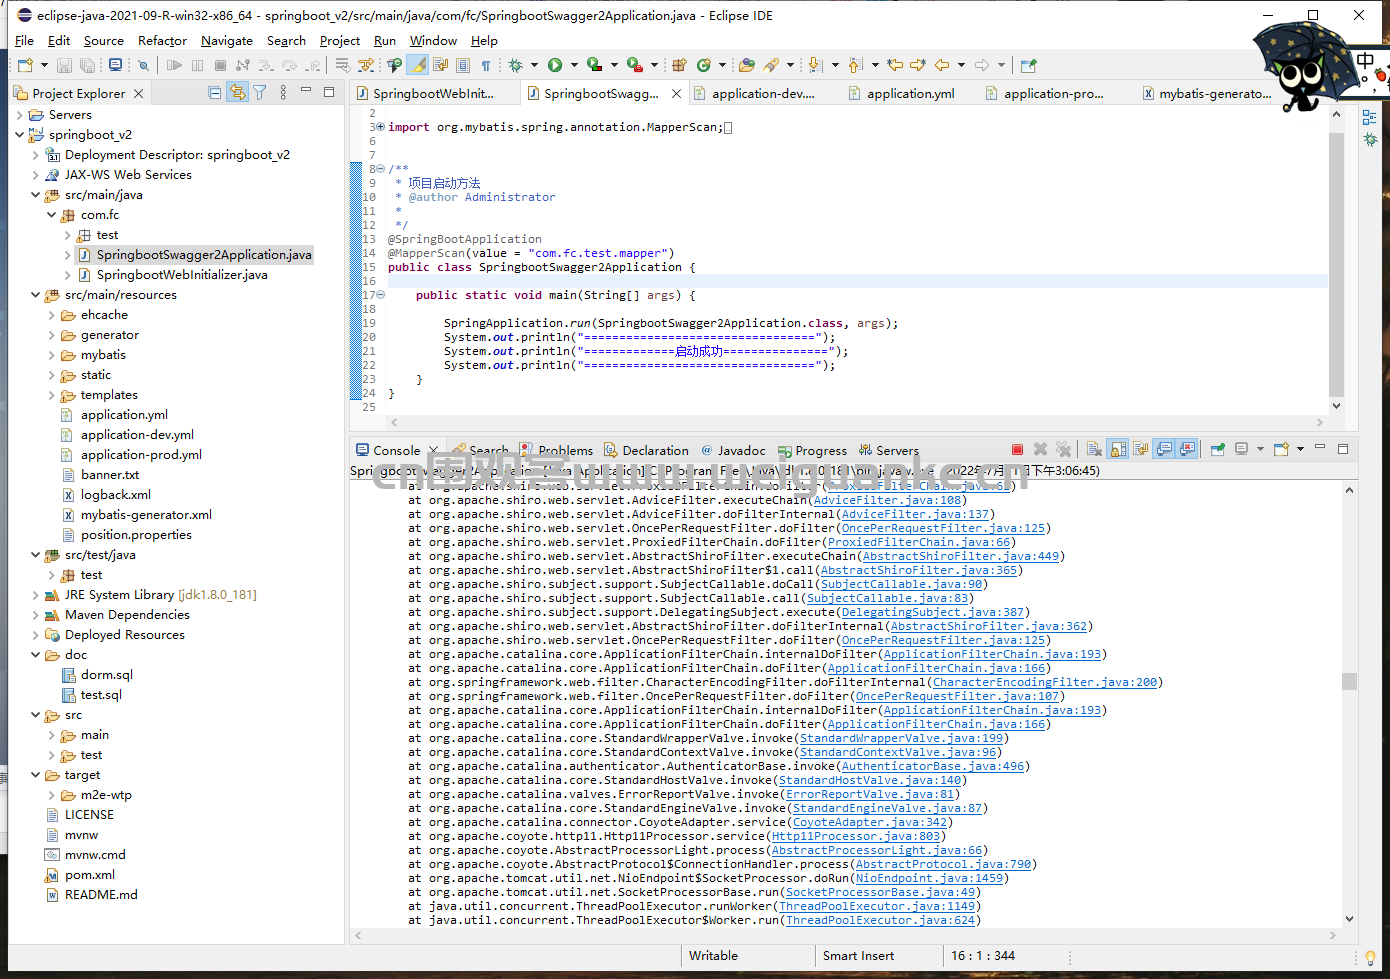Click the Save toolbar icon
1390x979 pixels.
pyautogui.click(x=64, y=65)
